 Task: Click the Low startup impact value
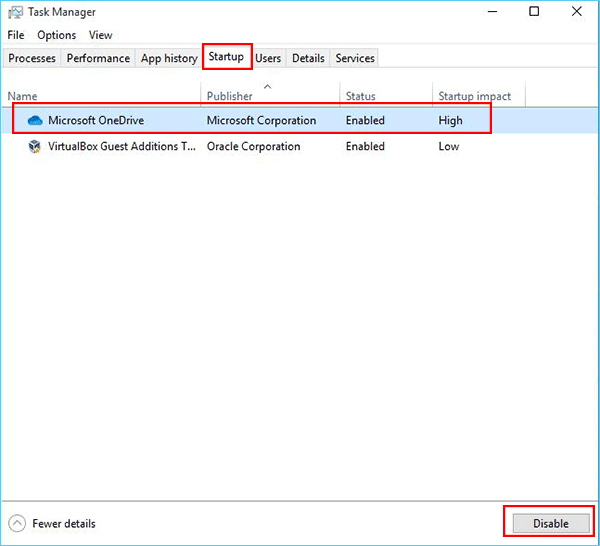tap(448, 147)
